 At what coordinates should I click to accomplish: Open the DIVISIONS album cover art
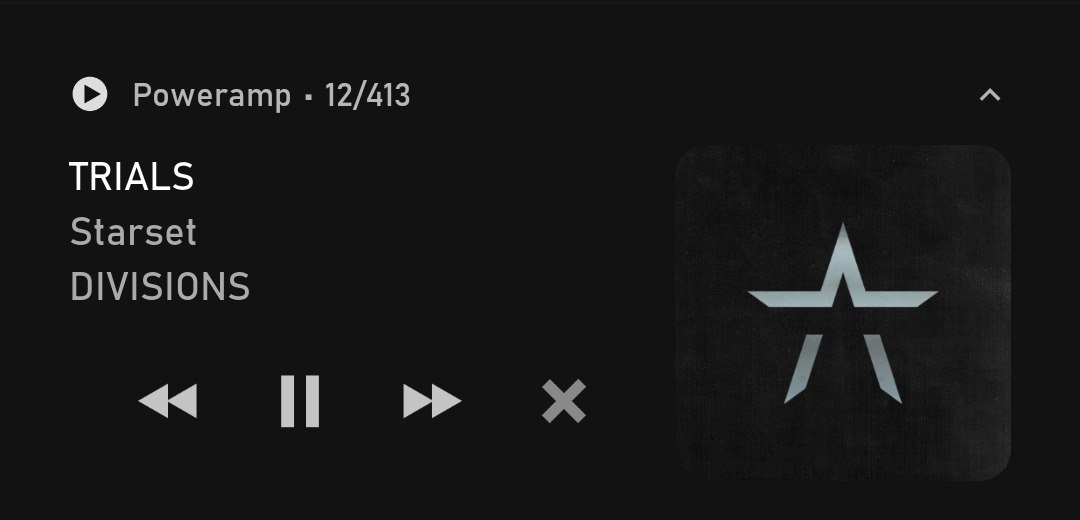(843, 313)
